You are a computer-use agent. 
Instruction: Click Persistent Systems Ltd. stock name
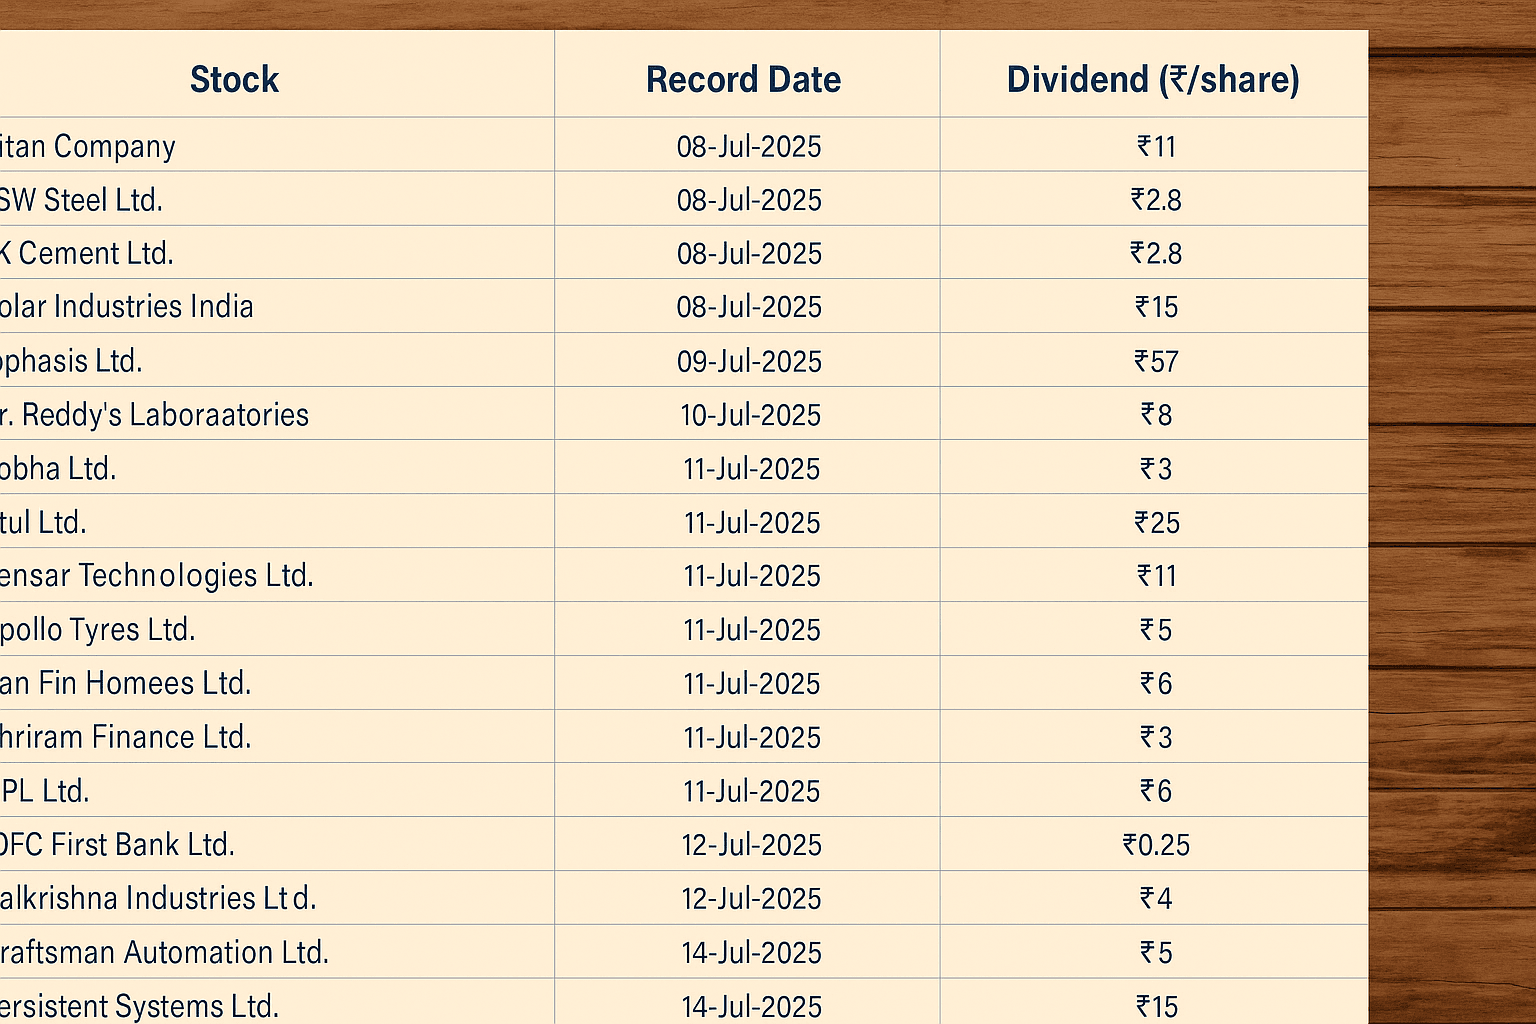(x=140, y=1005)
